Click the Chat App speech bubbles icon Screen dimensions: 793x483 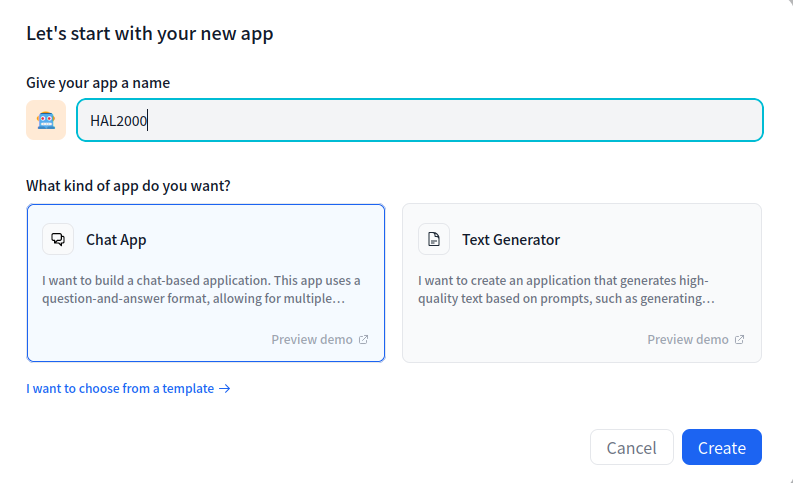click(58, 239)
